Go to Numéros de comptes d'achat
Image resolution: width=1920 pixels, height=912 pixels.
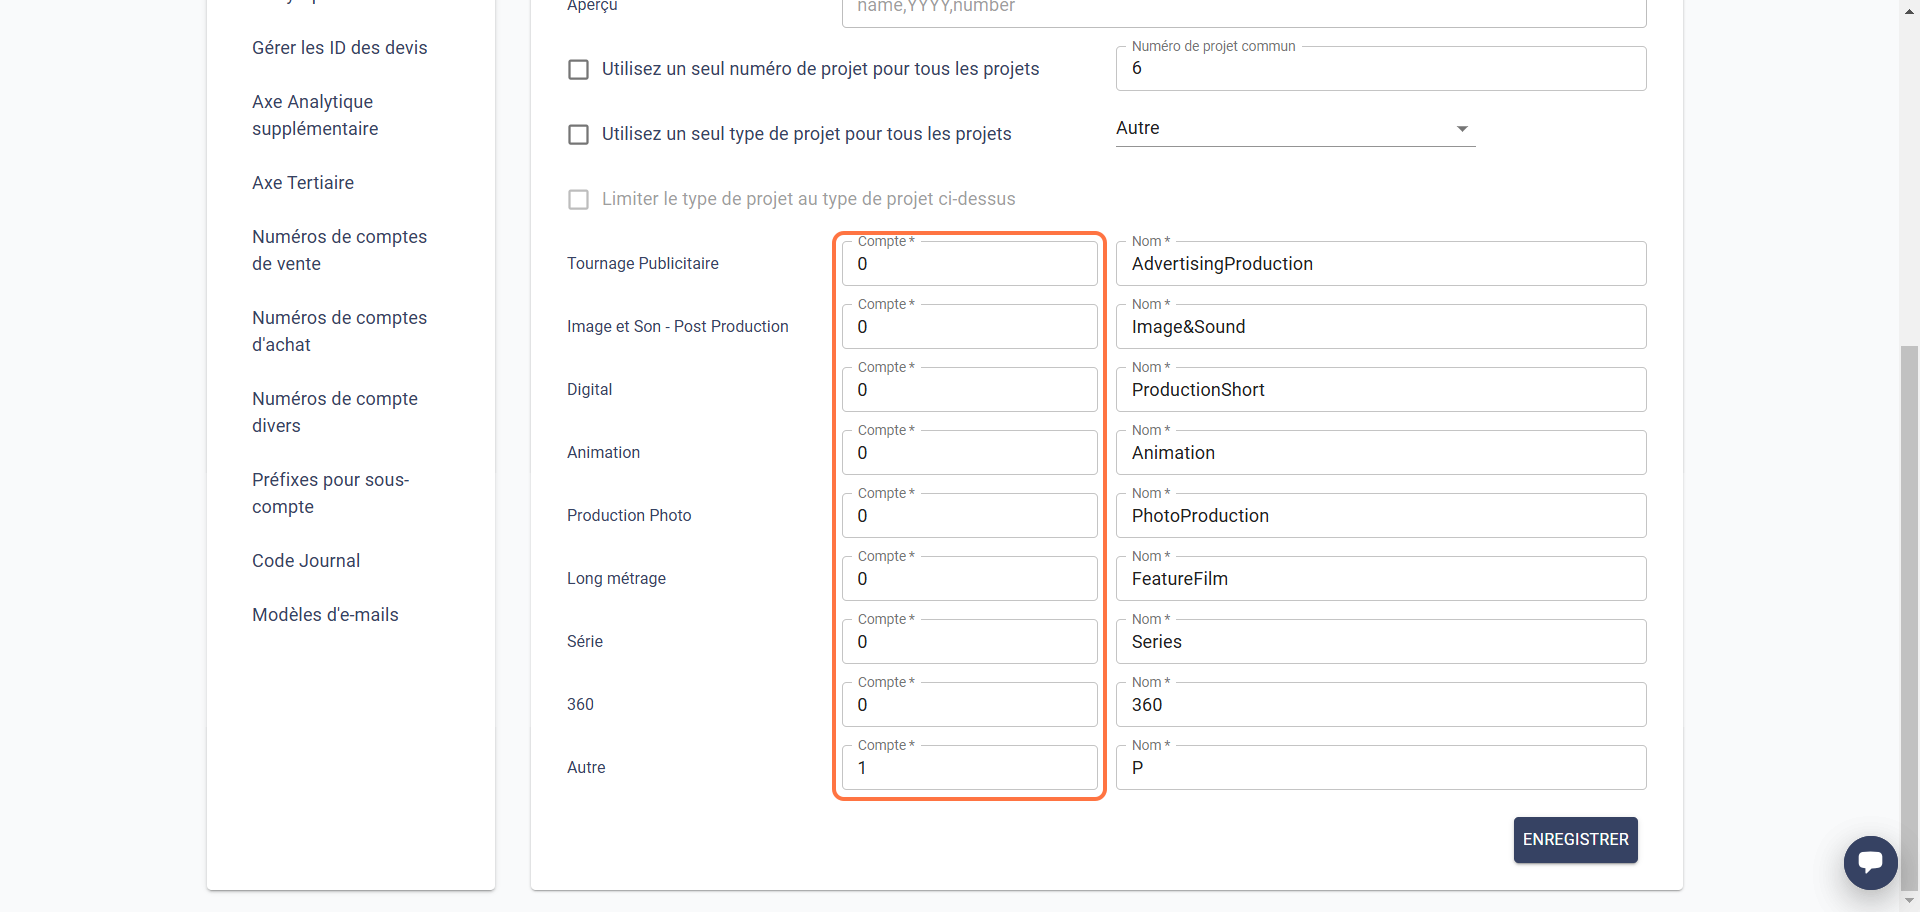(339, 331)
